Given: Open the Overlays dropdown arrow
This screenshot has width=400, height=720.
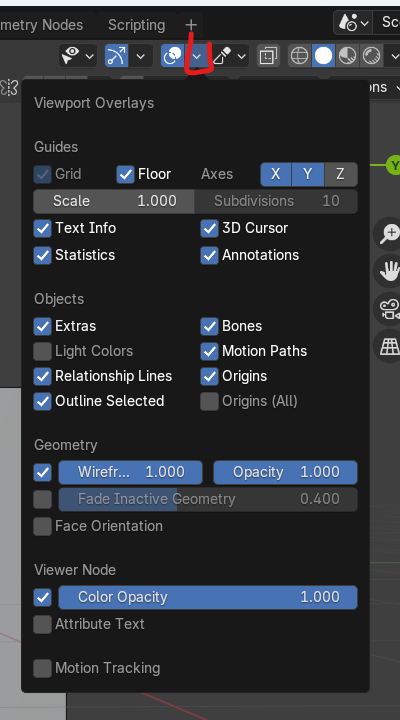Looking at the screenshot, I should (x=197, y=56).
